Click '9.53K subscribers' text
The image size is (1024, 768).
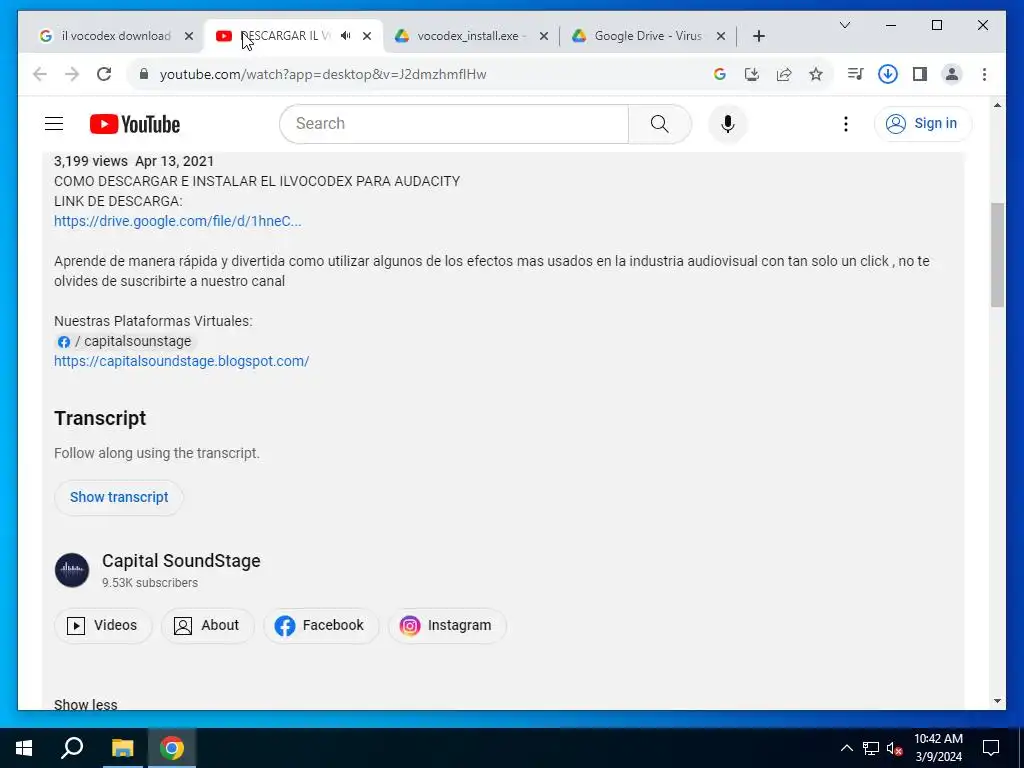[150, 583]
